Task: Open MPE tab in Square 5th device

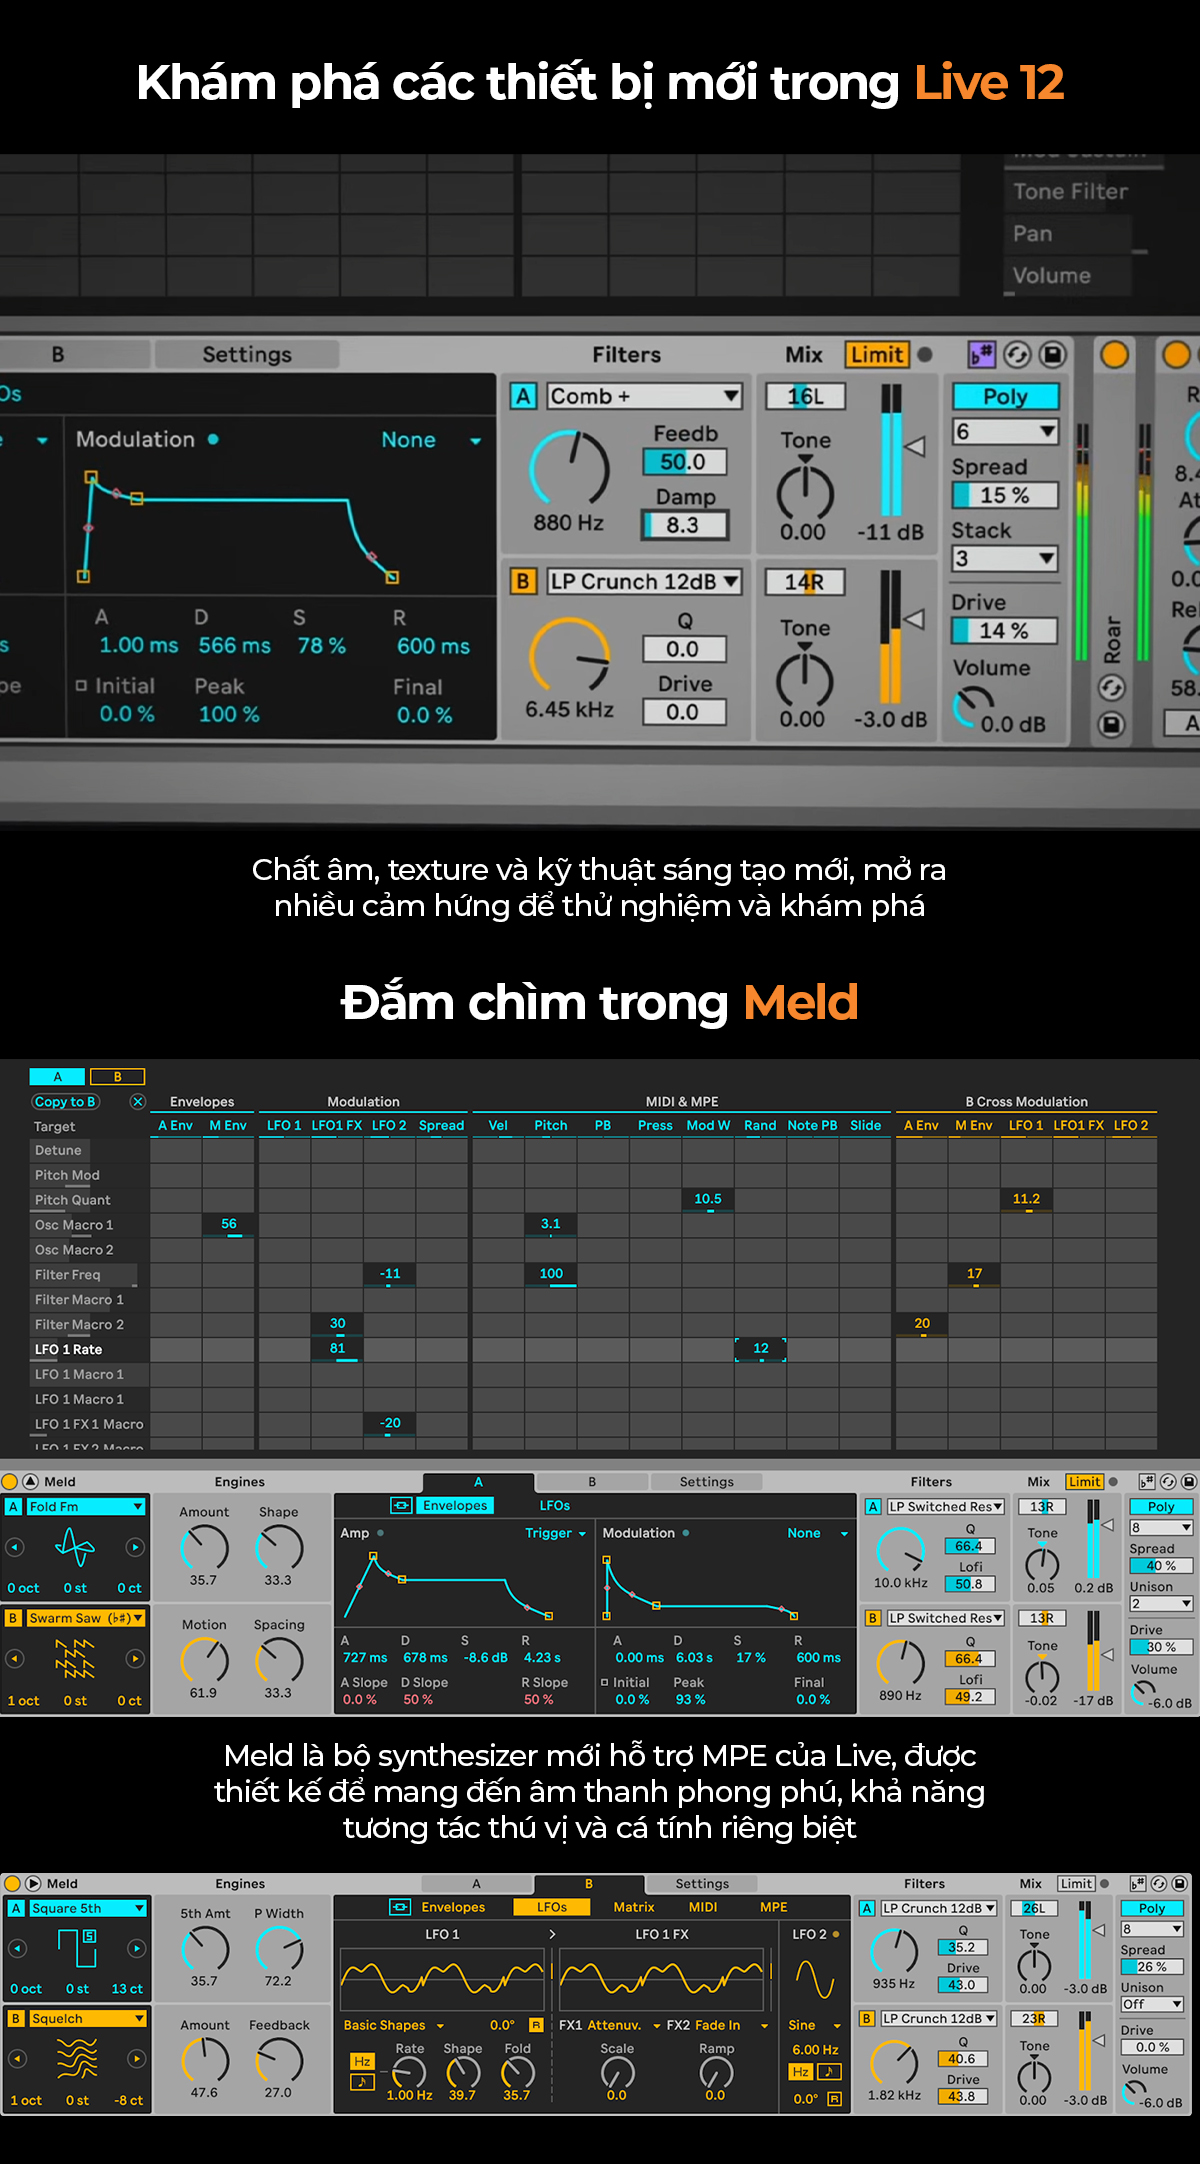Action: [x=774, y=1907]
